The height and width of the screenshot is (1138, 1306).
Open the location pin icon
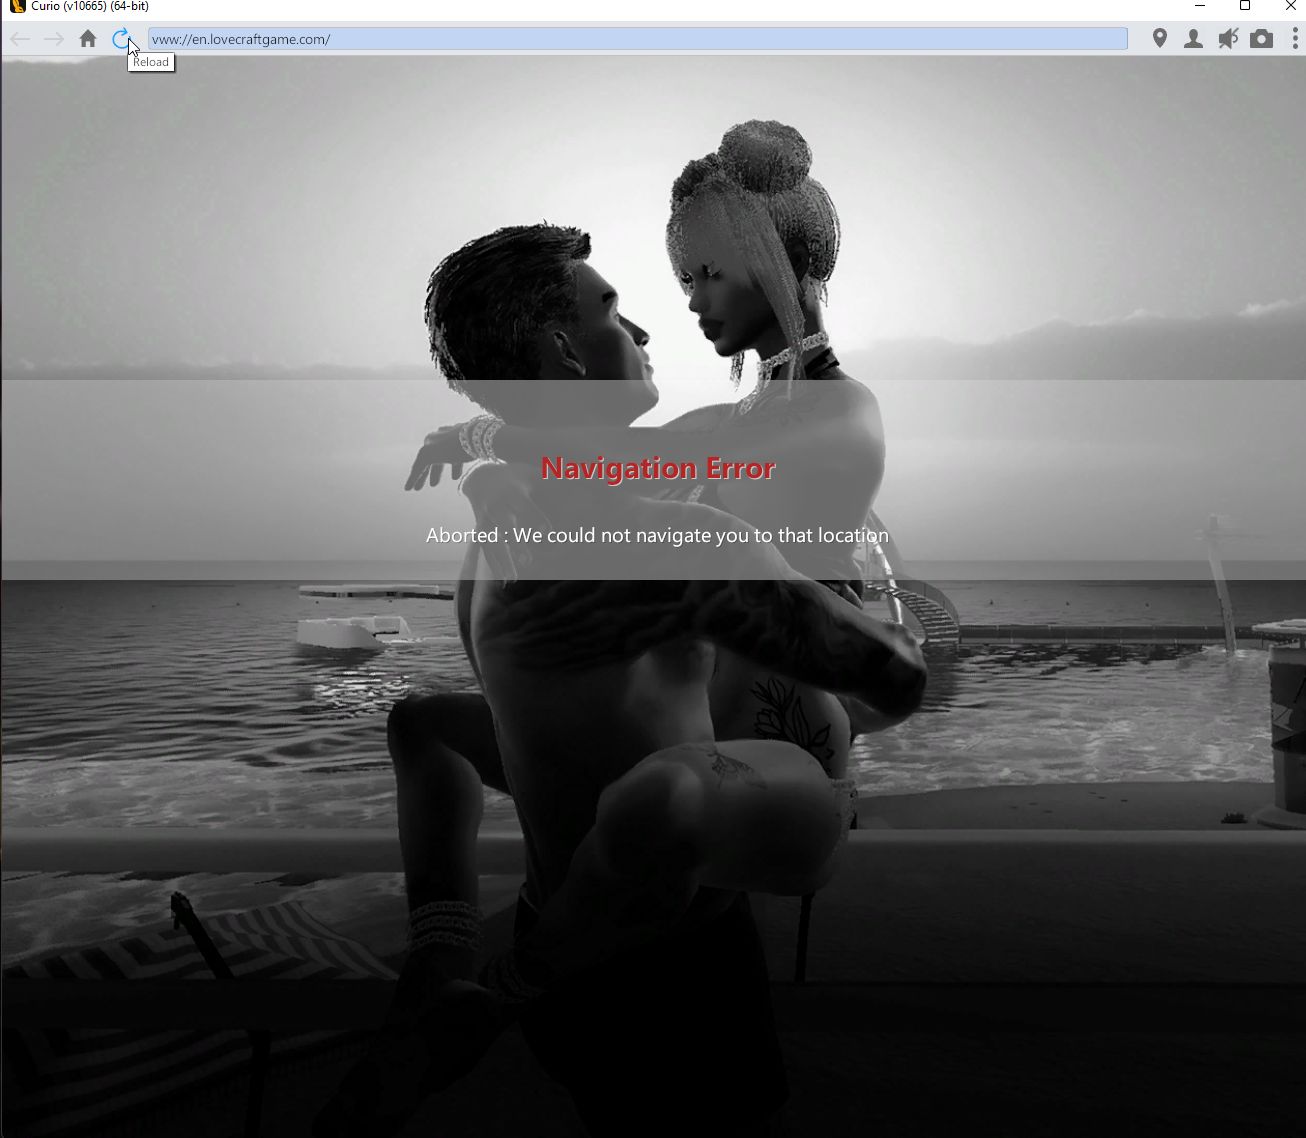click(x=1160, y=39)
